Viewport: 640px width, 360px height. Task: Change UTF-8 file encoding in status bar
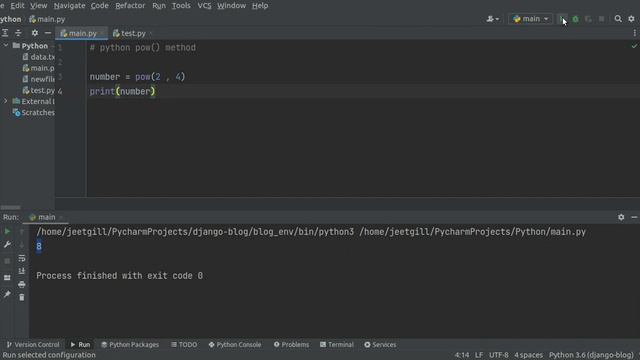click(499, 355)
